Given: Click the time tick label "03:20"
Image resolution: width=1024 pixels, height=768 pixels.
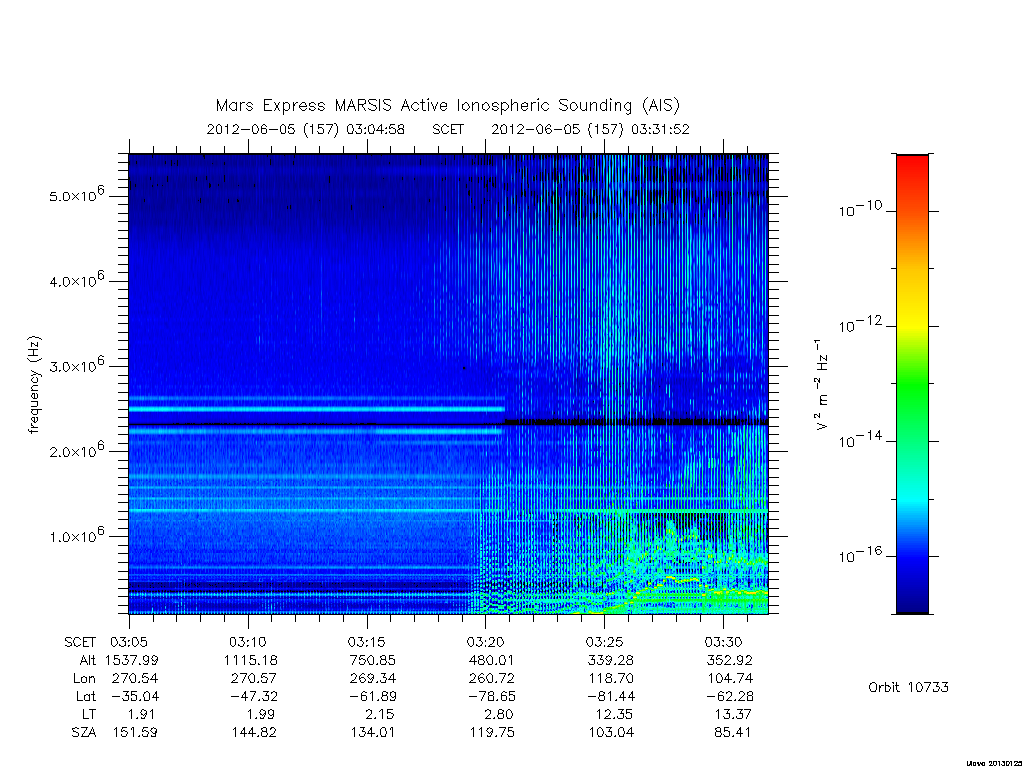Looking at the screenshot, I should [x=485, y=642].
